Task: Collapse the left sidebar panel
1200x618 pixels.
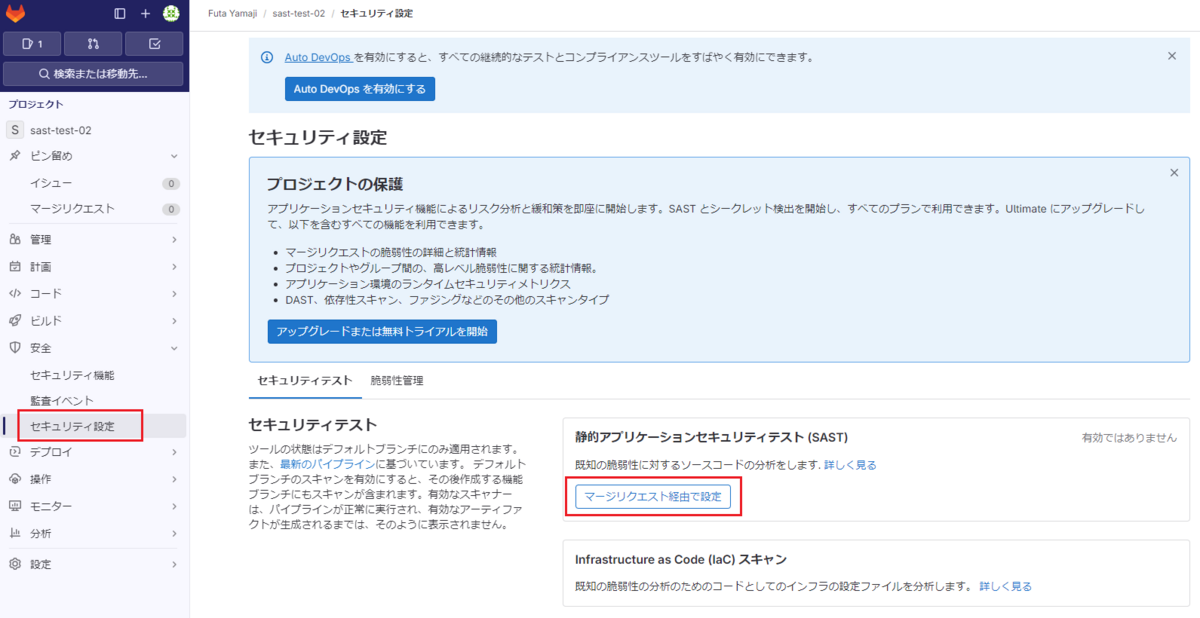Action: coord(120,14)
